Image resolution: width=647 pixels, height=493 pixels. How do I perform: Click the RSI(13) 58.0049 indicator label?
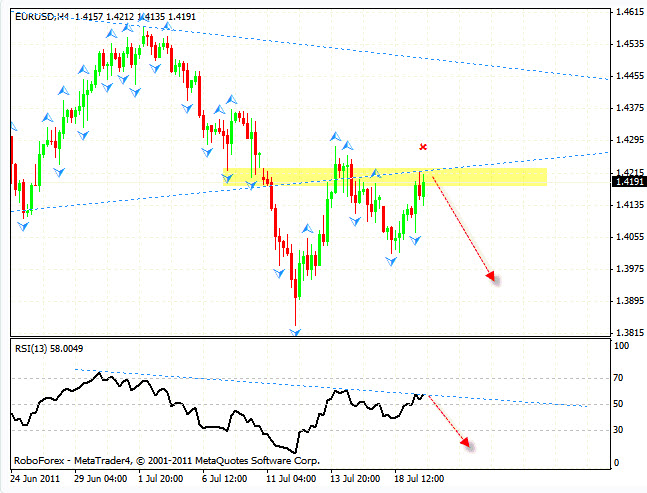click(49, 349)
